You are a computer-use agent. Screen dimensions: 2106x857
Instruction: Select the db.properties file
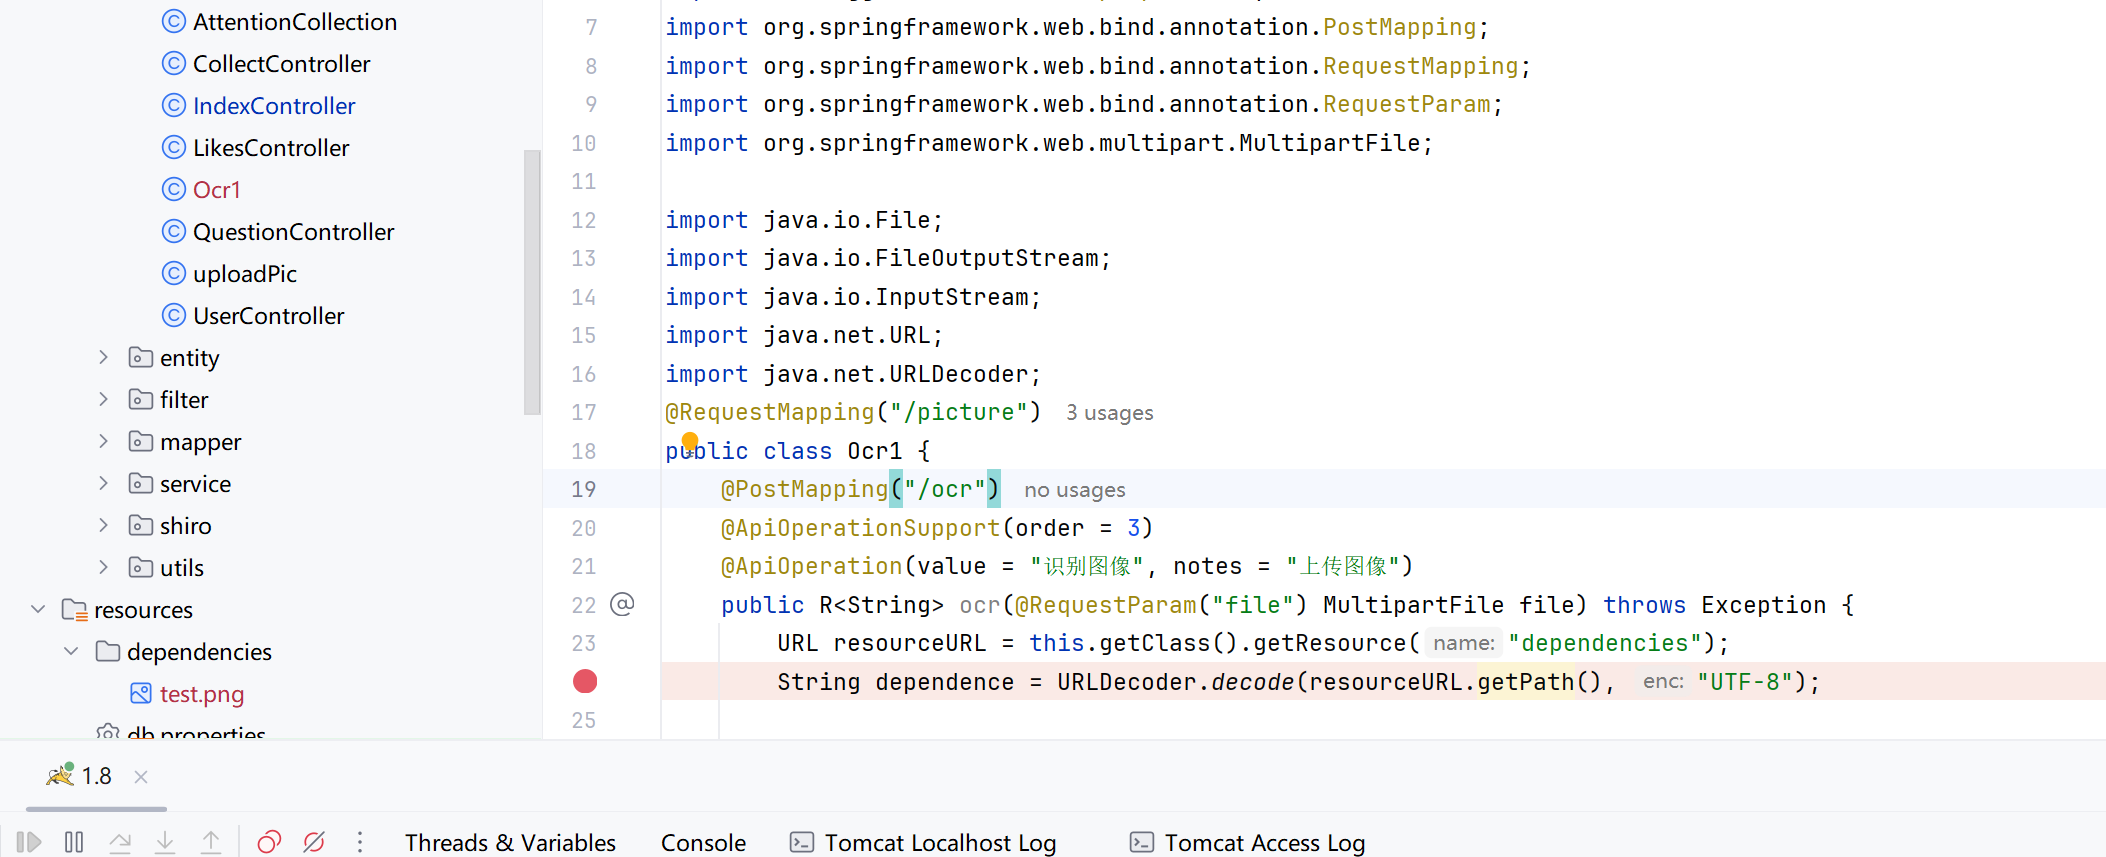click(x=196, y=733)
